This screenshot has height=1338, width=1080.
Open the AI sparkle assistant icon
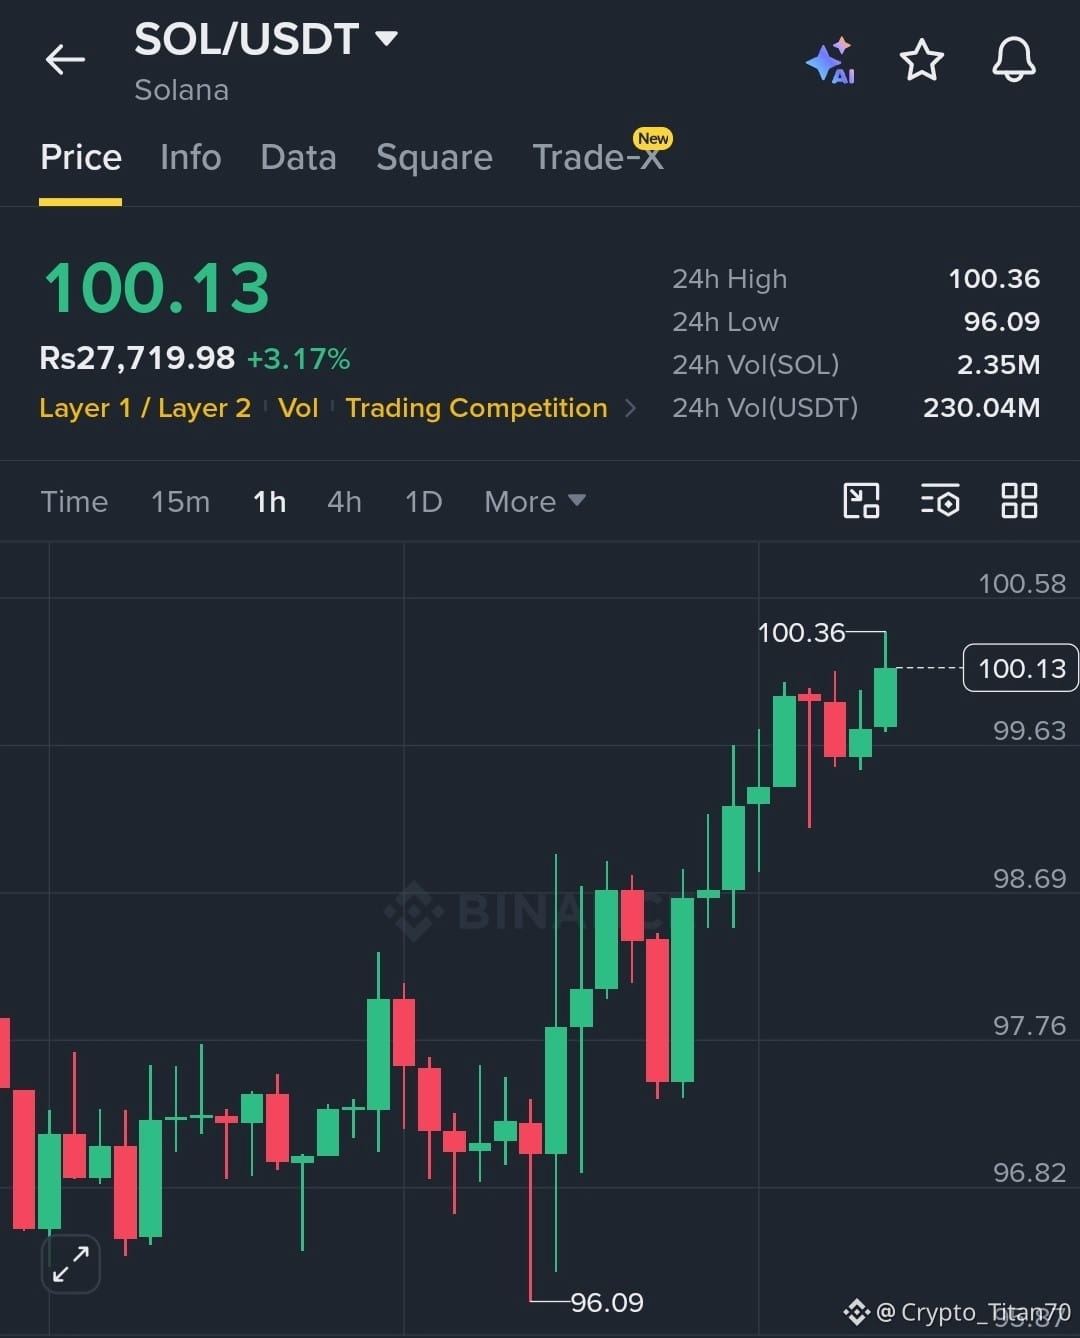[830, 61]
